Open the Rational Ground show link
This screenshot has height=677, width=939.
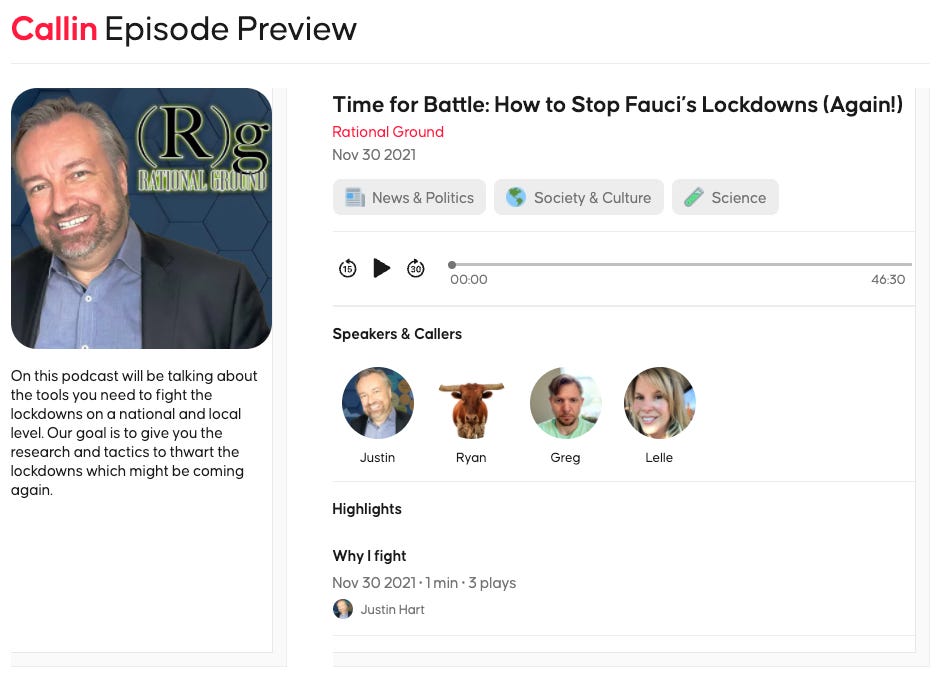388,132
